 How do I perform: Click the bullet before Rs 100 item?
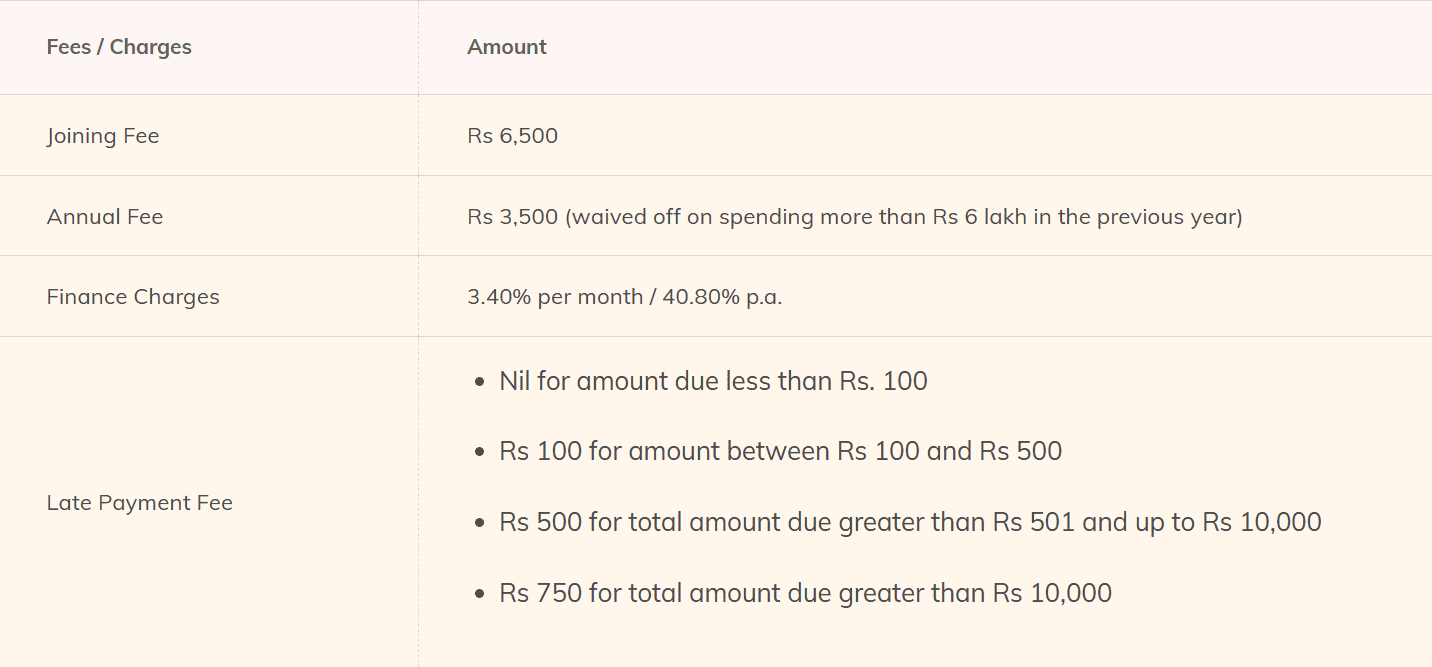(480, 452)
